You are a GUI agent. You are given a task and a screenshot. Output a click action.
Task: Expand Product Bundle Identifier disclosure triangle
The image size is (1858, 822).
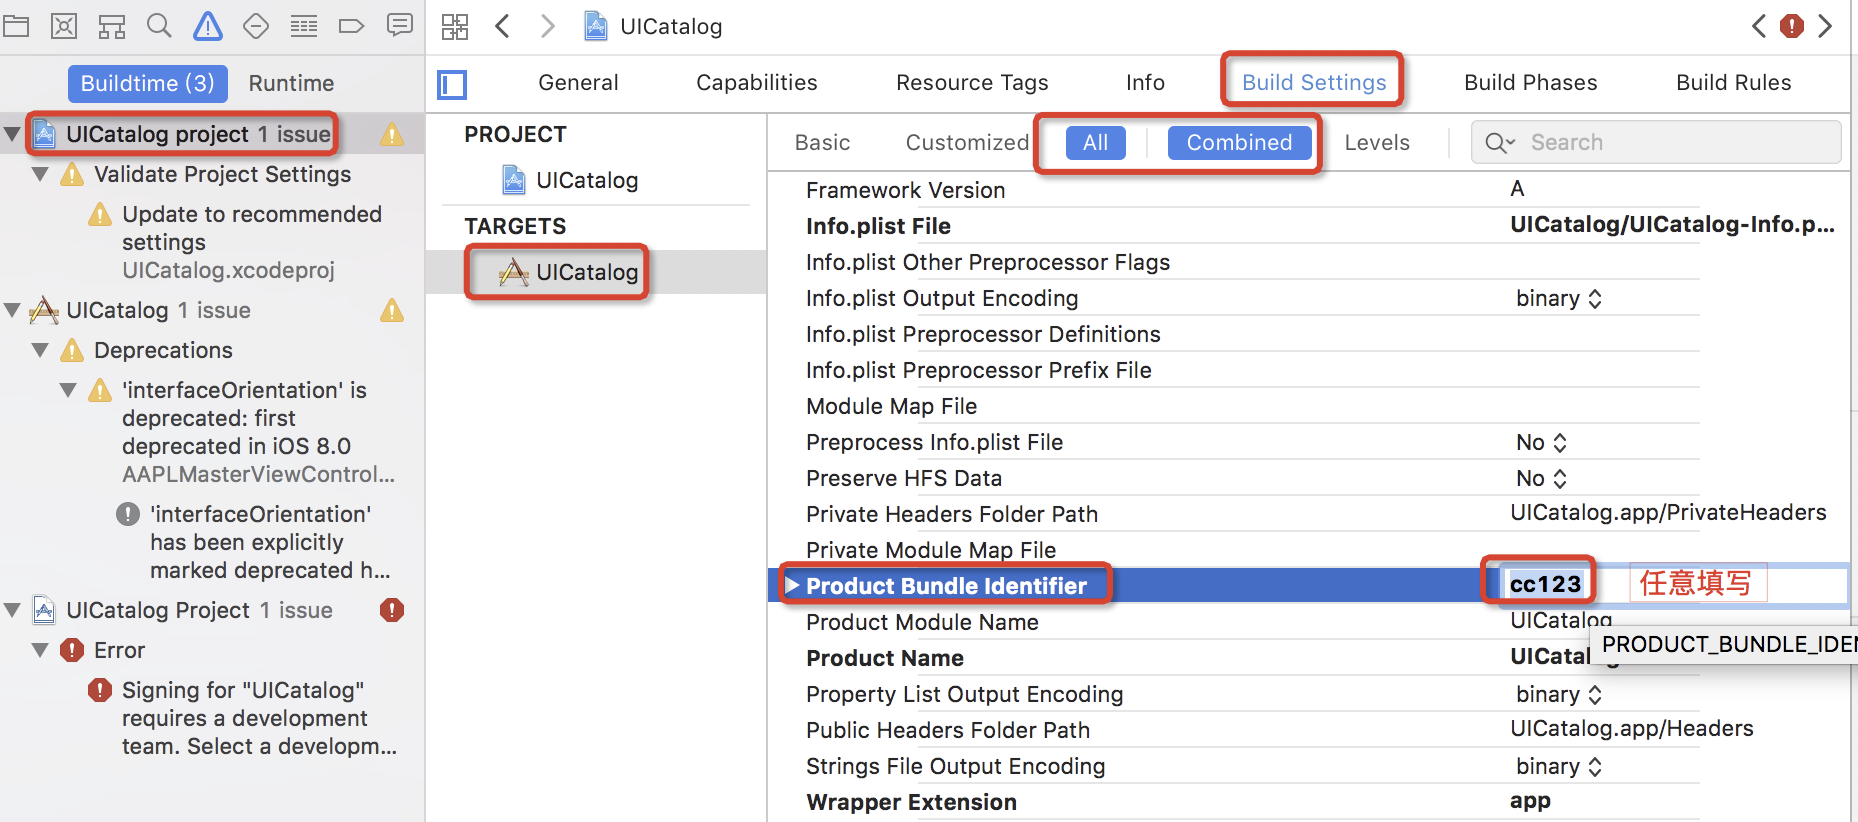[792, 585]
